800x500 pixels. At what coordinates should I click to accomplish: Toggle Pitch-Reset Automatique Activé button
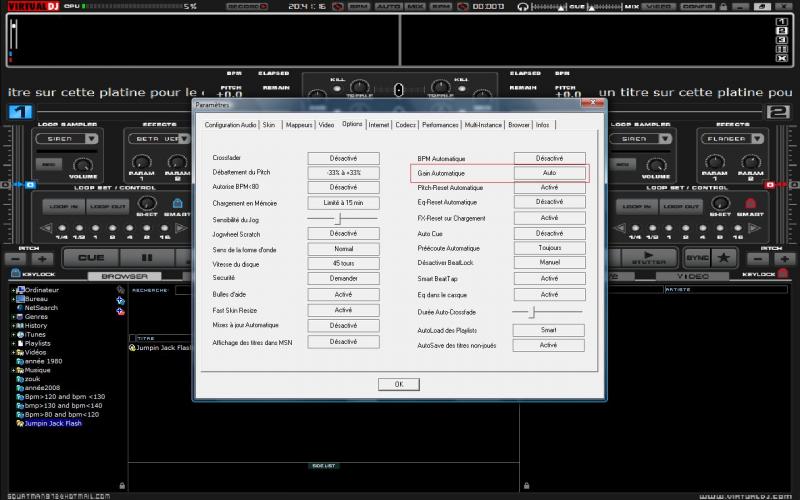pyautogui.click(x=549, y=187)
